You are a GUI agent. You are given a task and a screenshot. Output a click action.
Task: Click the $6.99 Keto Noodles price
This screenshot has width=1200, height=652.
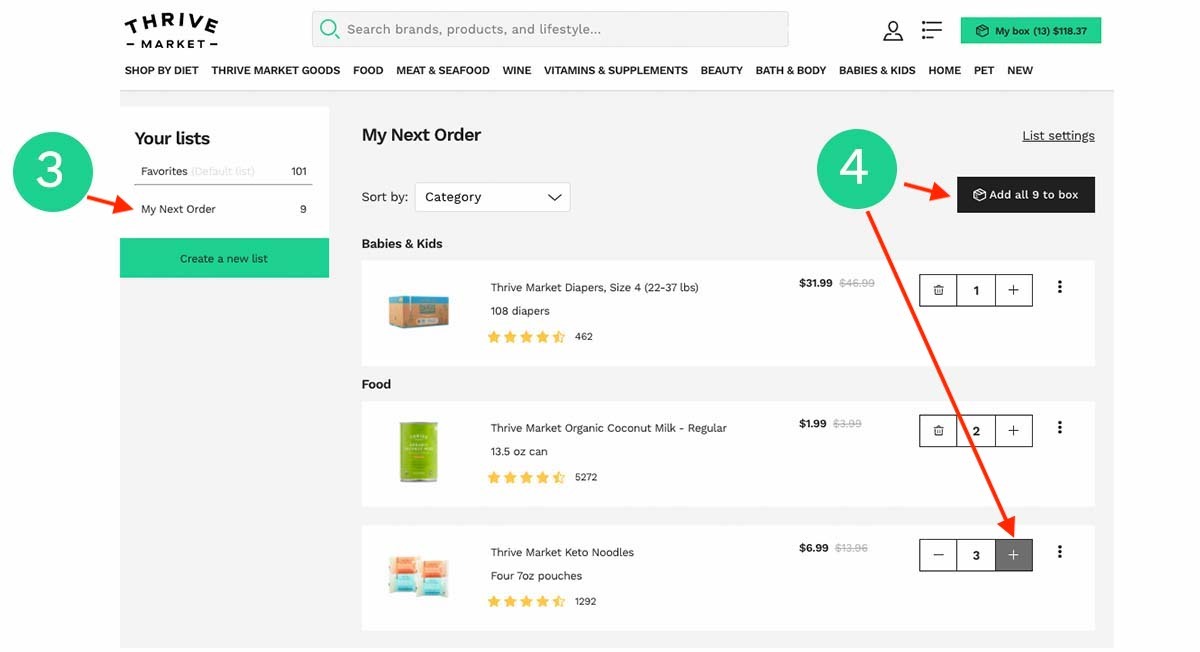point(814,548)
